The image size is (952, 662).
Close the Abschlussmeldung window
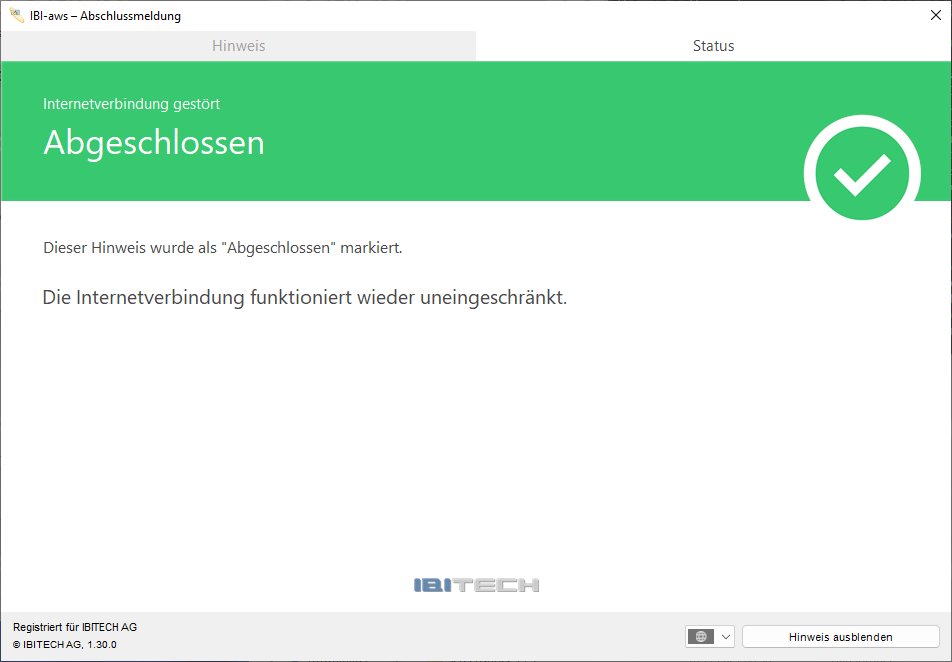pyautogui.click(x=934, y=15)
